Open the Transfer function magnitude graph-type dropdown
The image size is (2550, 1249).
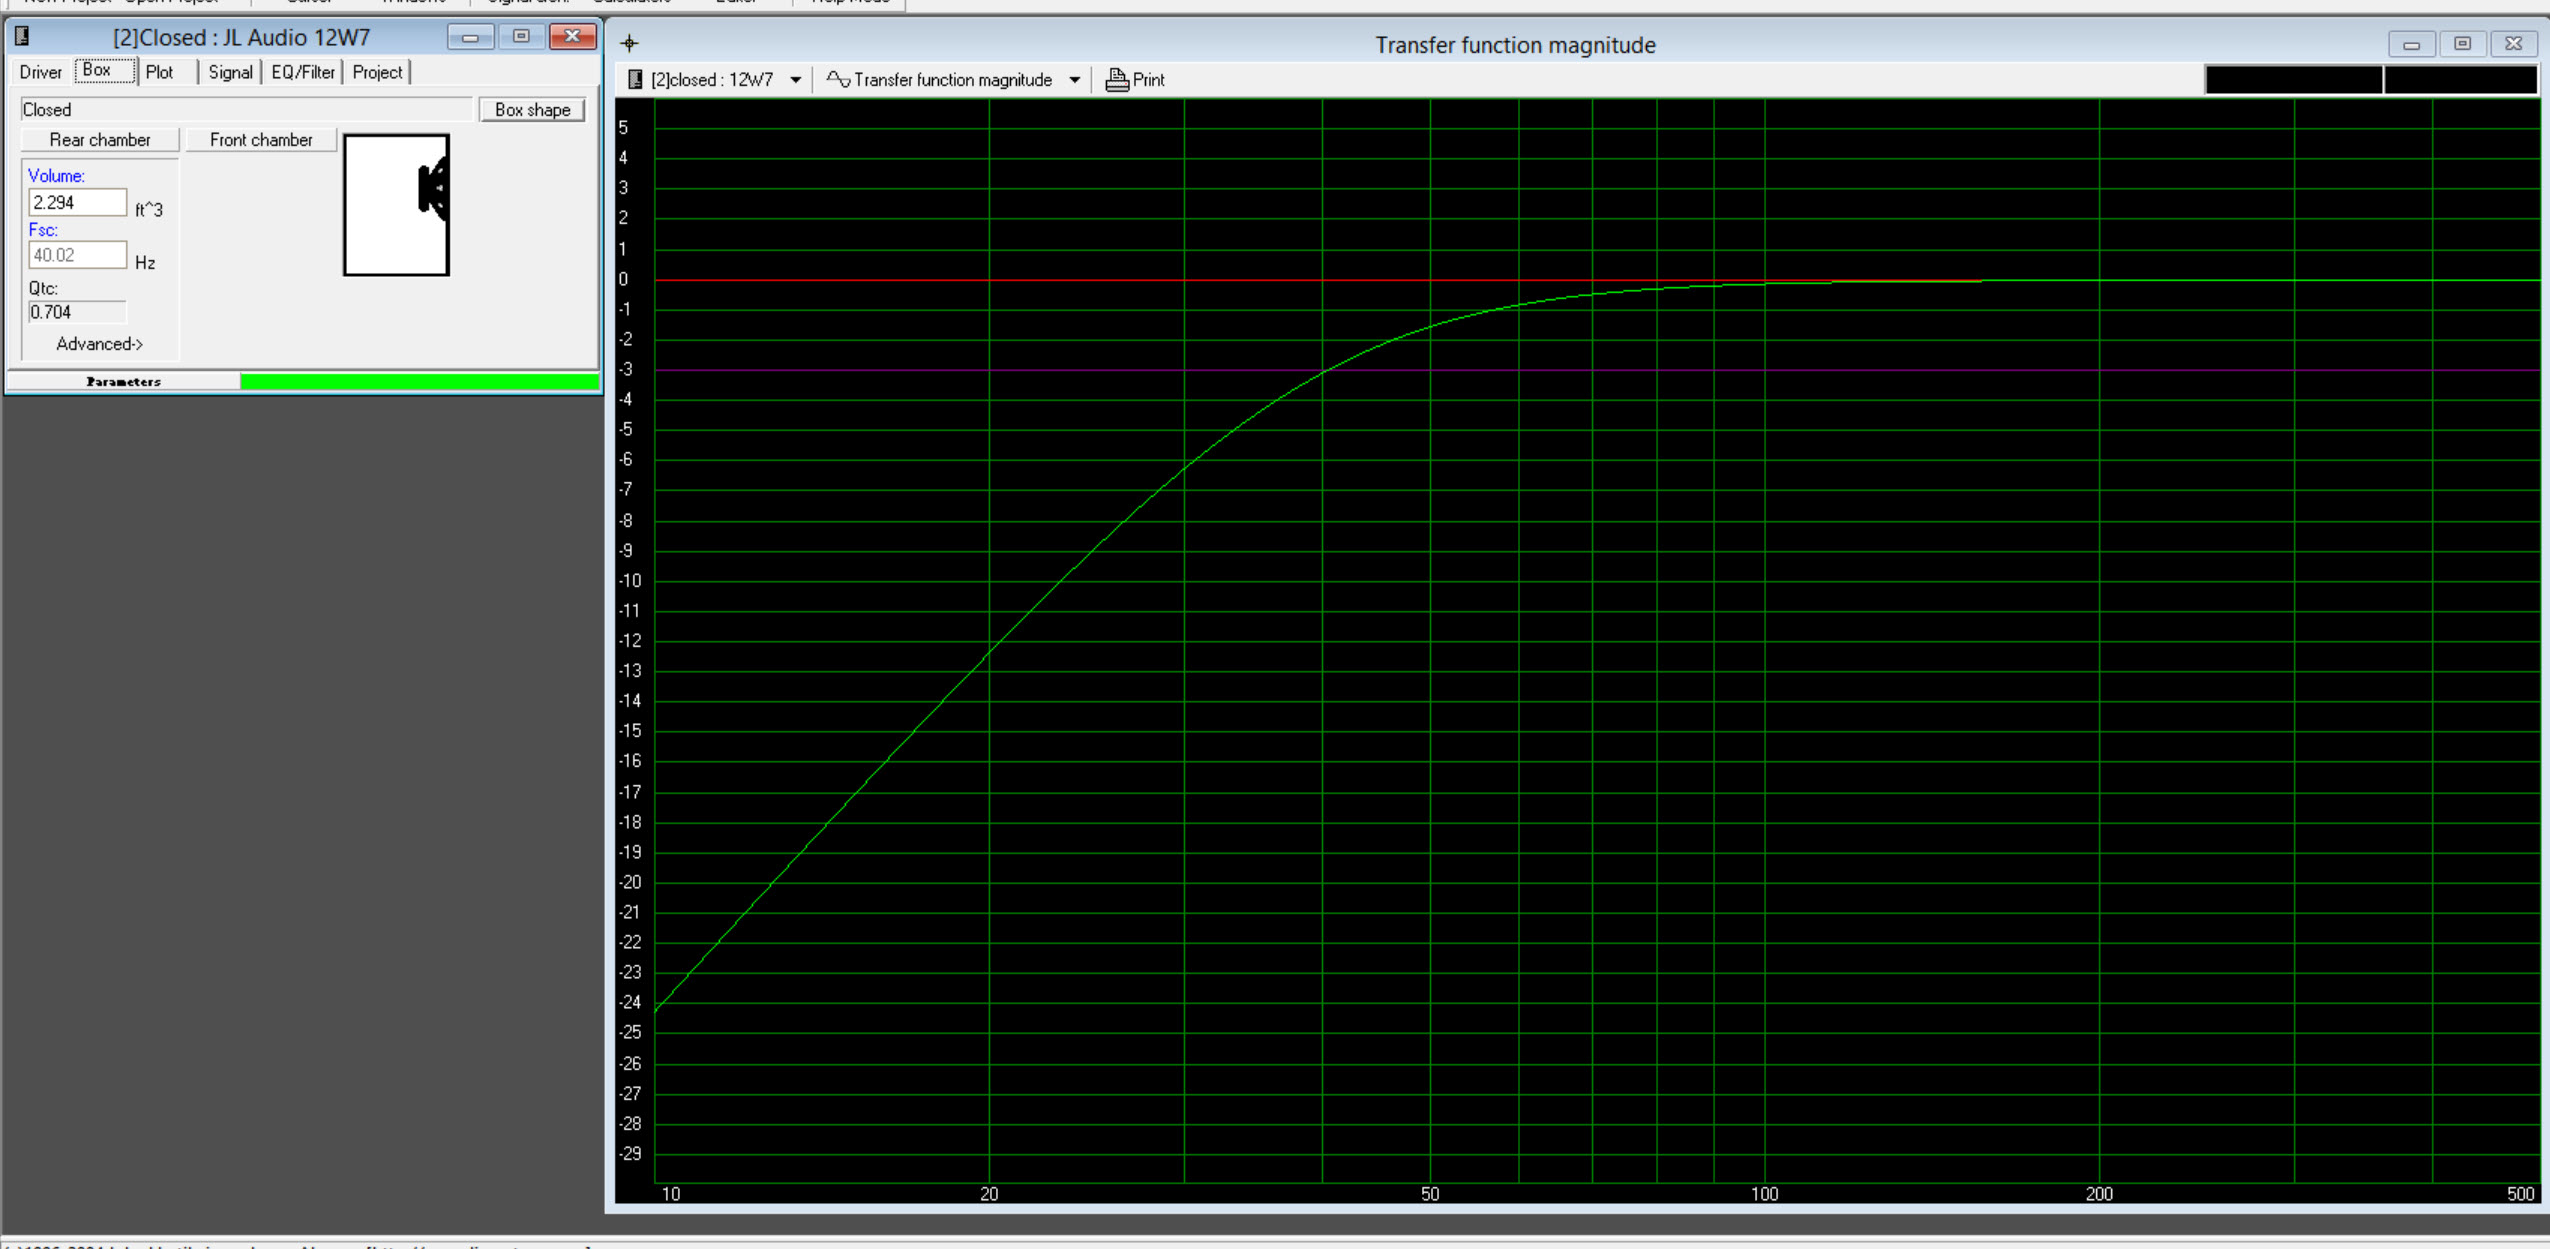(x=1074, y=80)
